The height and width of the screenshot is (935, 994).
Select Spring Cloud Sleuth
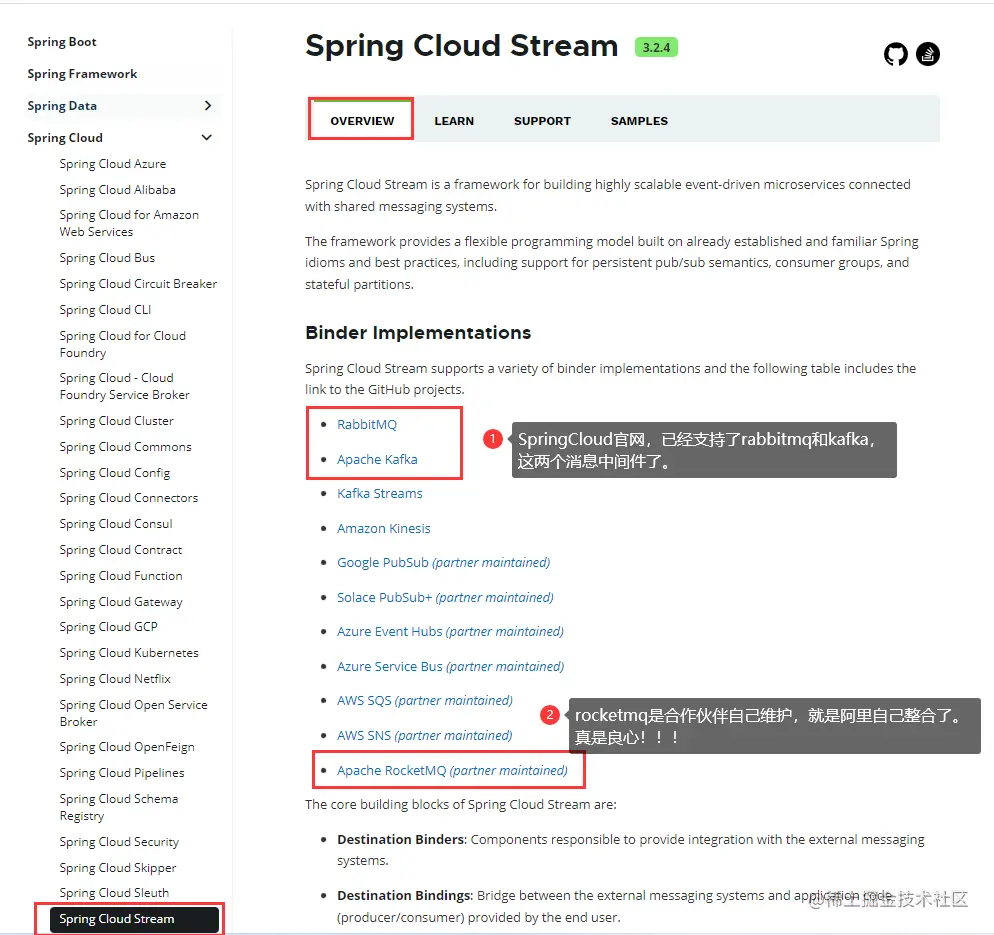114,893
